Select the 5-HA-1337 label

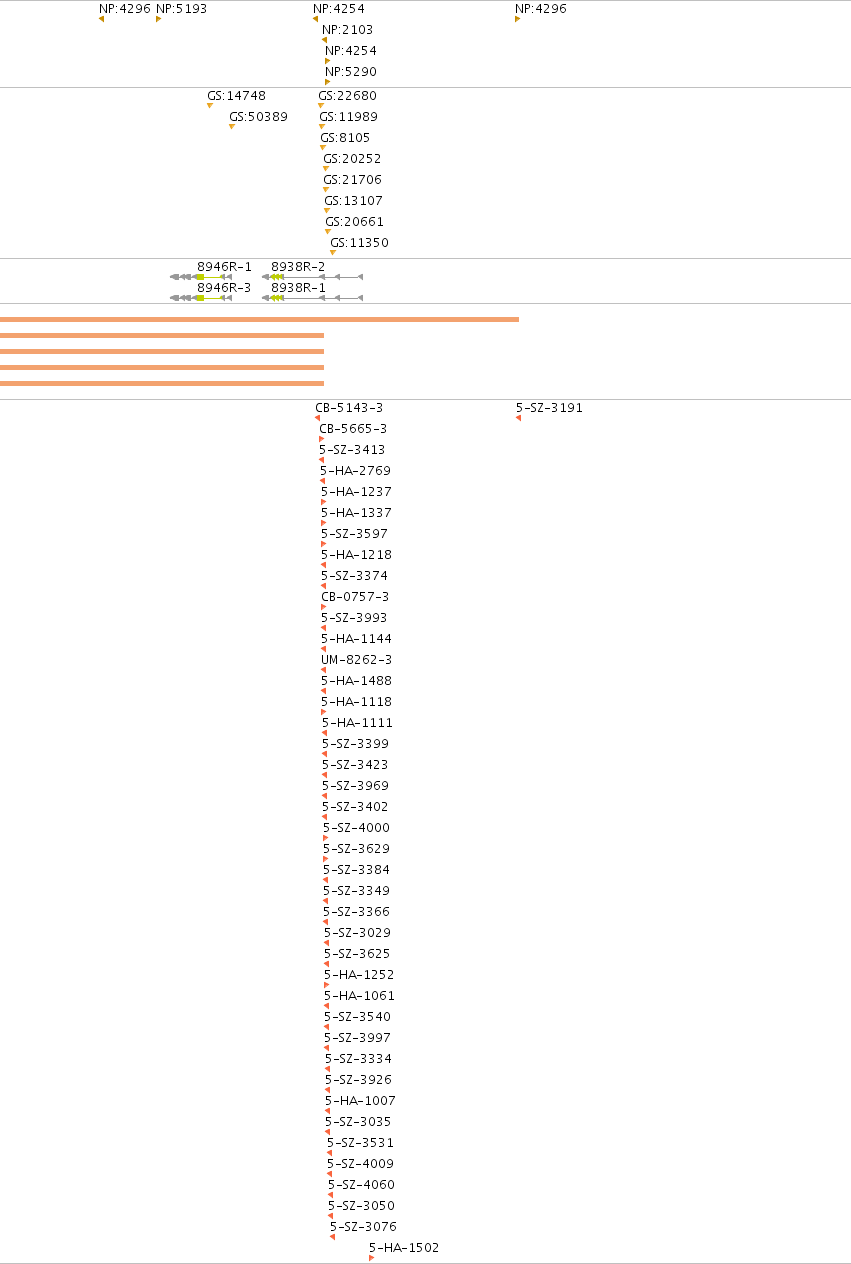point(357,512)
